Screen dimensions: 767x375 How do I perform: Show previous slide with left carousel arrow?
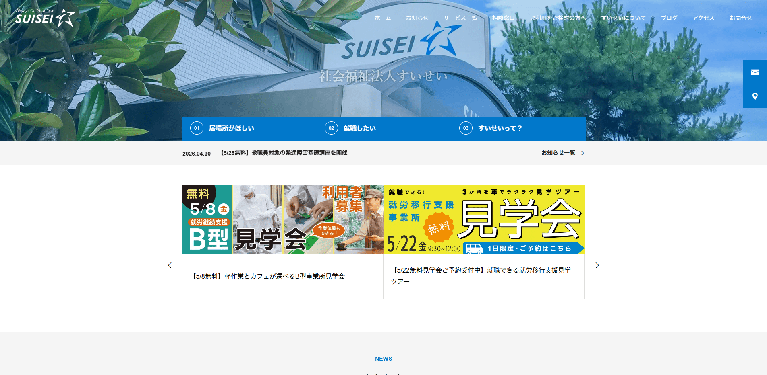click(x=170, y=265)
